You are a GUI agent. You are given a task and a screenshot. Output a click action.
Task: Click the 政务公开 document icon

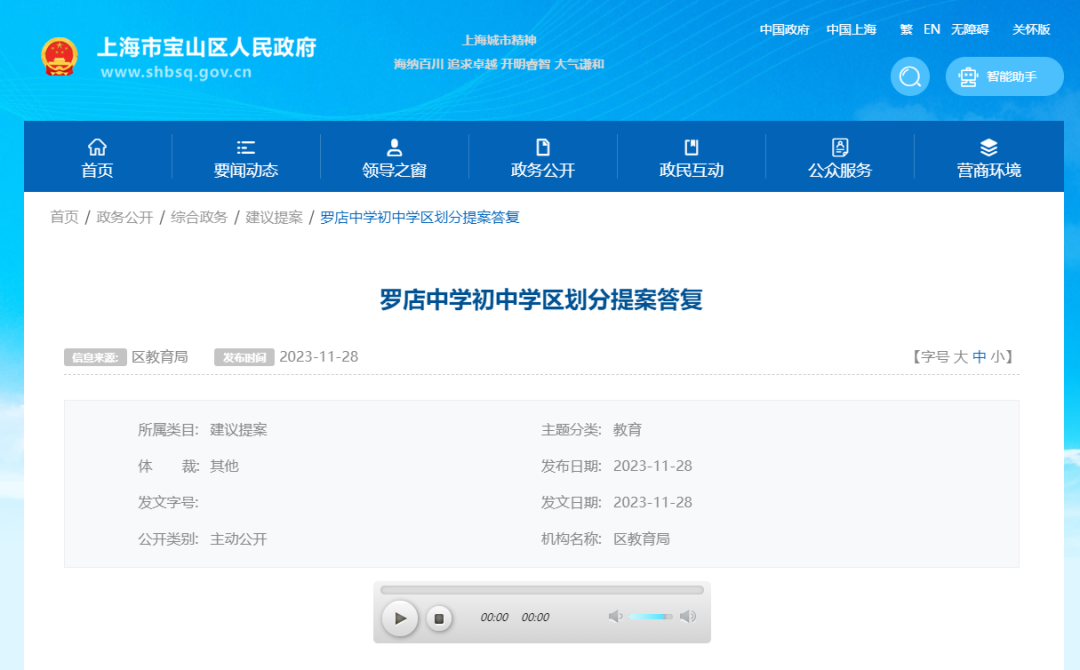point(543,147)
